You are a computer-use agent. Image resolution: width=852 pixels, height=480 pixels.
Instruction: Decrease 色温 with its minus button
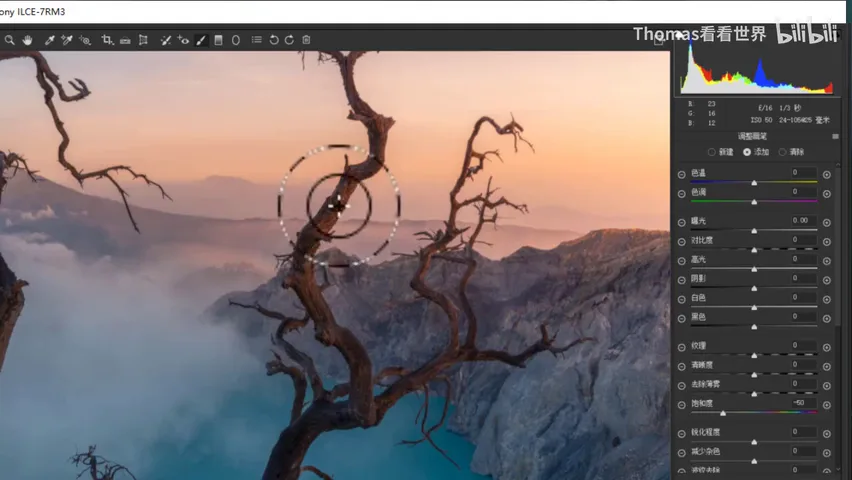pos(681,174)
